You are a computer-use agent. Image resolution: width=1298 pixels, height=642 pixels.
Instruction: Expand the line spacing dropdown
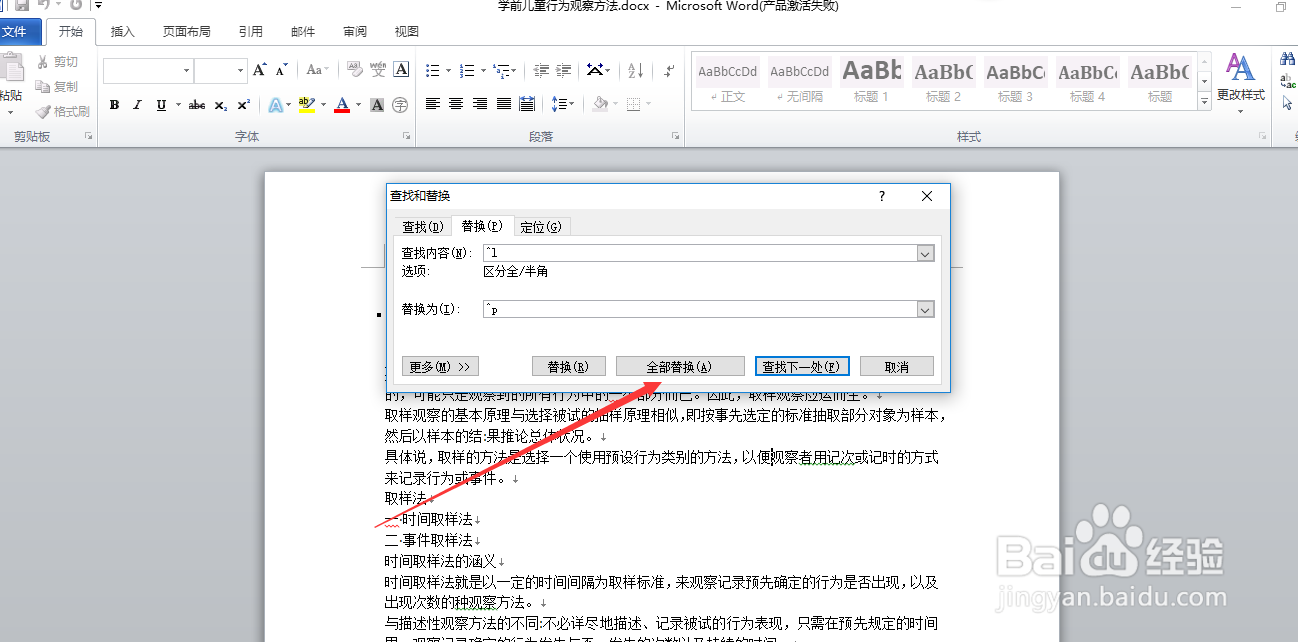[570, 104]
